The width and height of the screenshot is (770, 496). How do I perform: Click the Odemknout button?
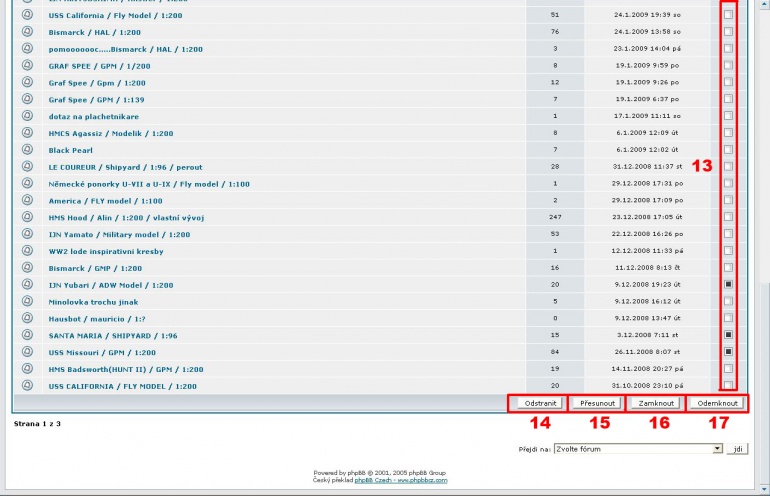[717, 403]
